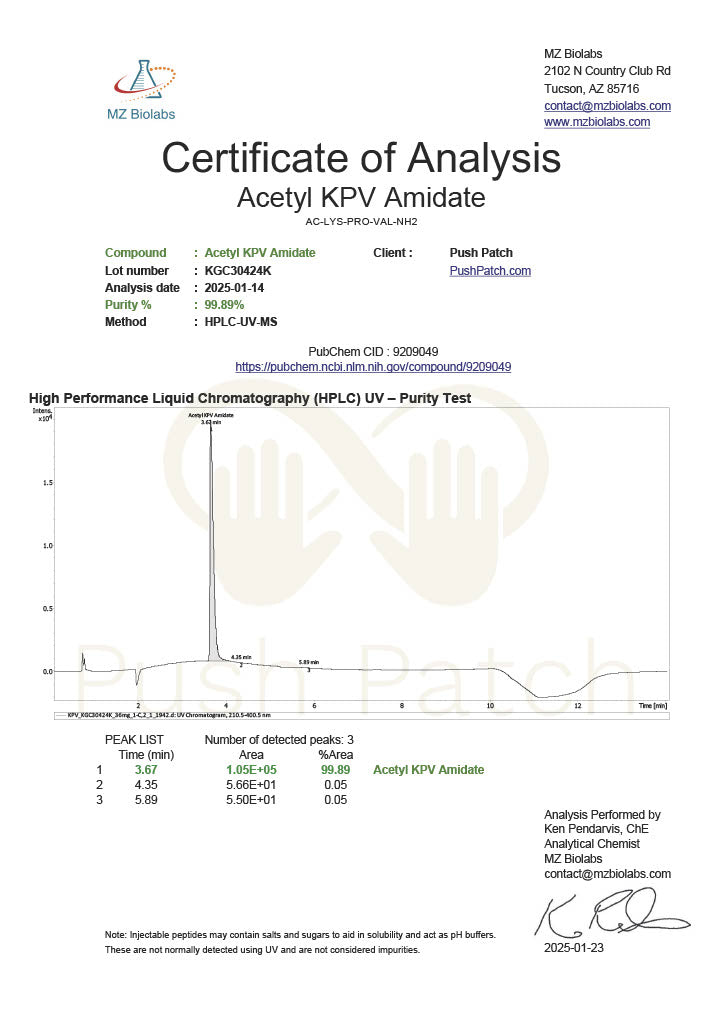The height and width of the screenshot is (1024, 723).
Task: Select the signature date 2025-01-23
Action: coord(574,948)
